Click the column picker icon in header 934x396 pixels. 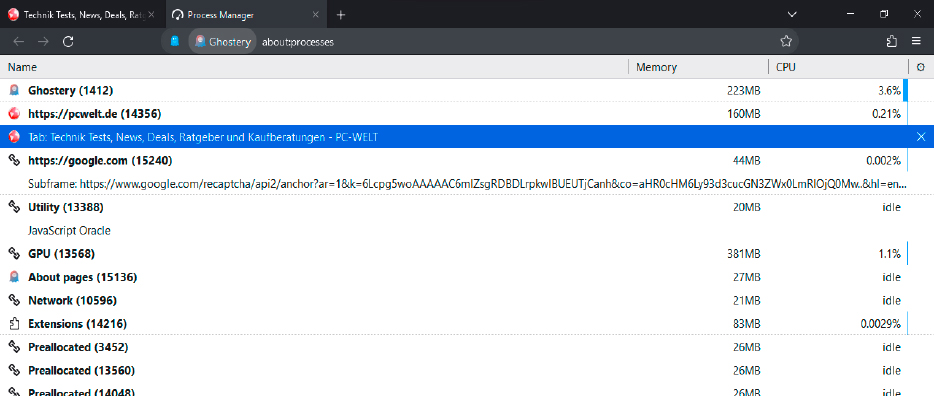[x=921, y=67]
